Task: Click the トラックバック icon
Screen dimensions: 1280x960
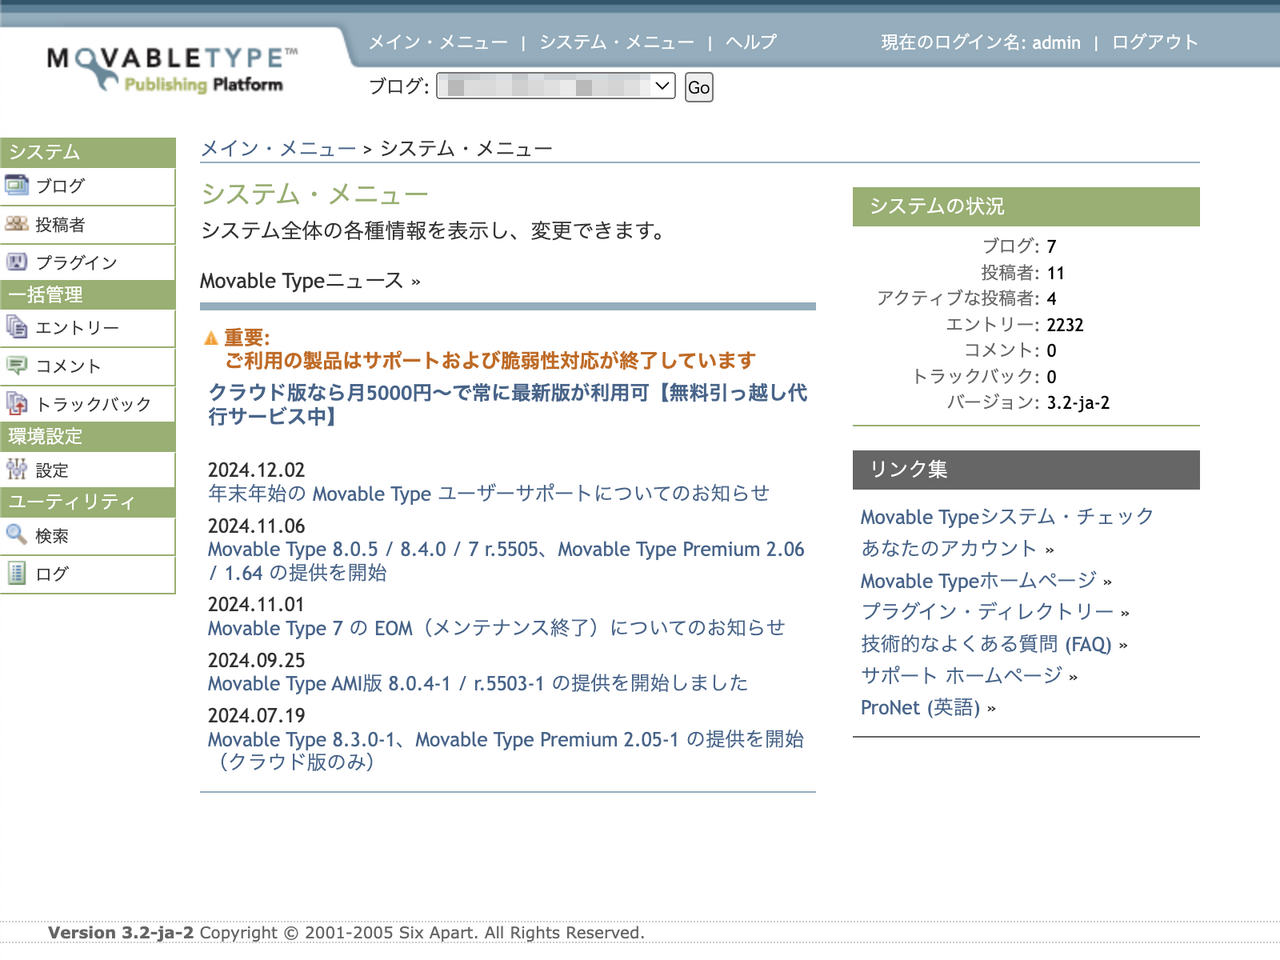Action: (17, 403)
